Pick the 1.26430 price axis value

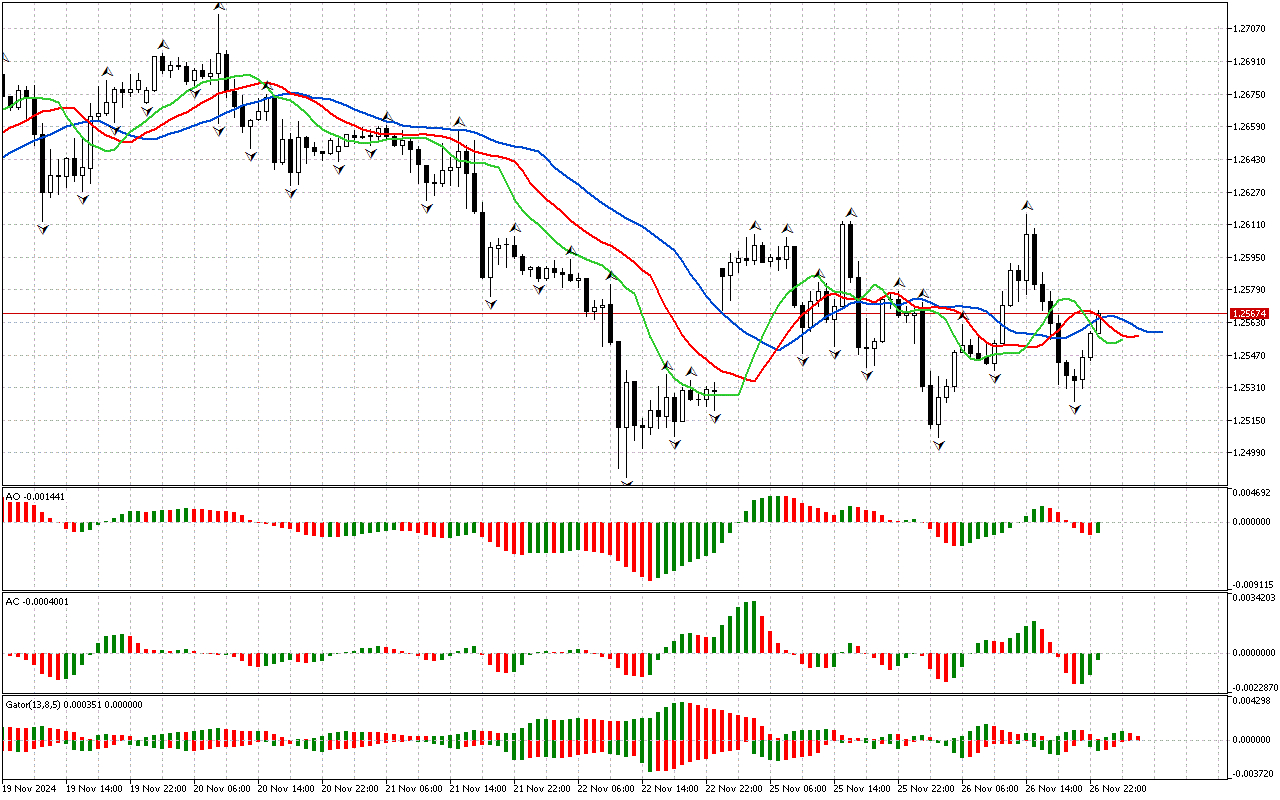pos(1251,160)
